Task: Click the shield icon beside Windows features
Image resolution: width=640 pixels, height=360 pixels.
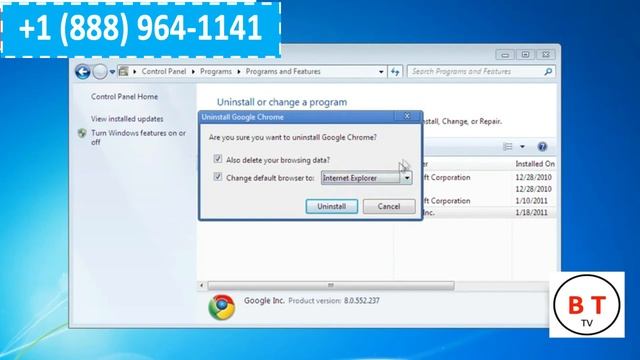Action: click(x=82, y=133)
